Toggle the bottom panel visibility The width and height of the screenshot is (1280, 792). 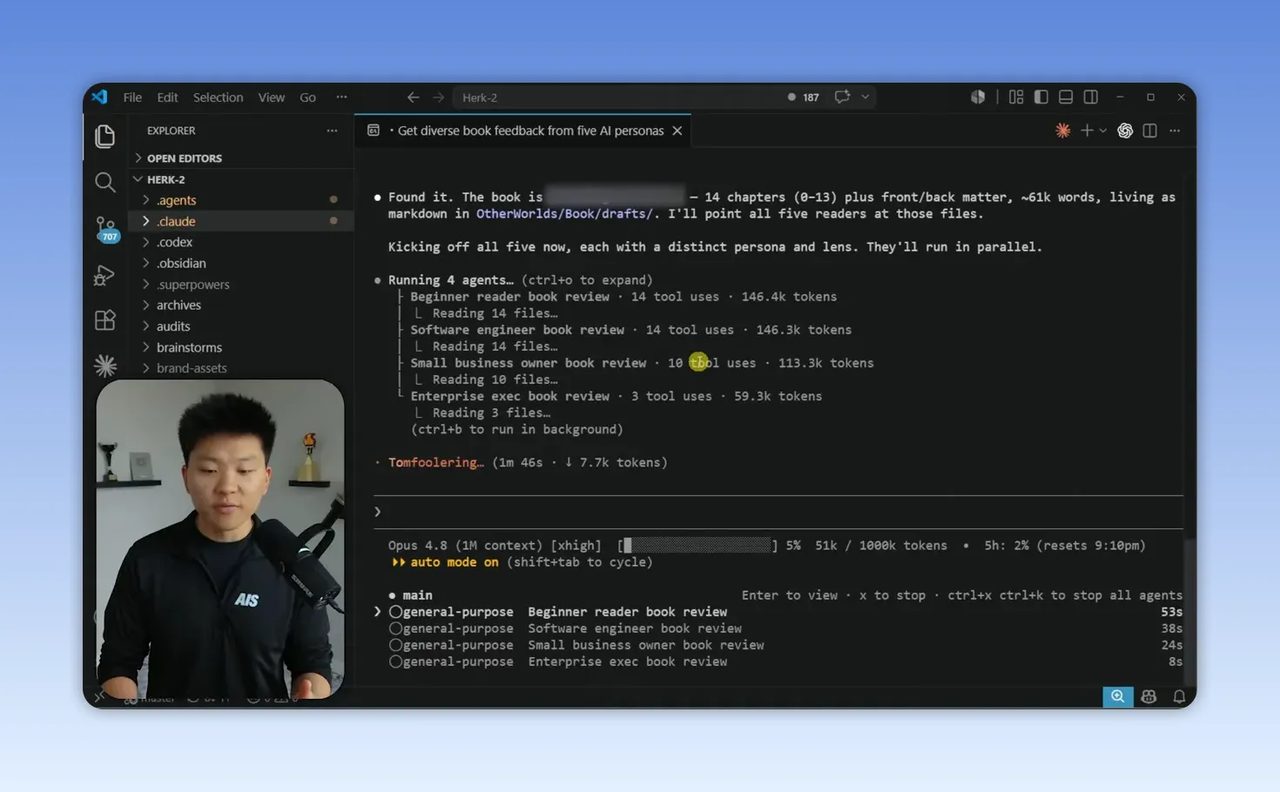[x=1066, y=97]
